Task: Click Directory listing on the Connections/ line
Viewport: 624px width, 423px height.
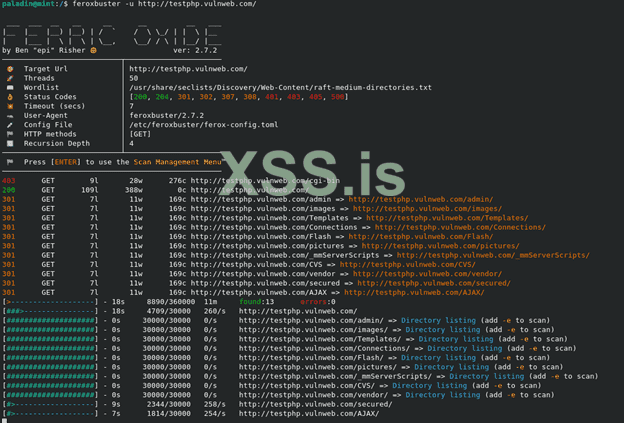Action: click(x=464, y=348)
